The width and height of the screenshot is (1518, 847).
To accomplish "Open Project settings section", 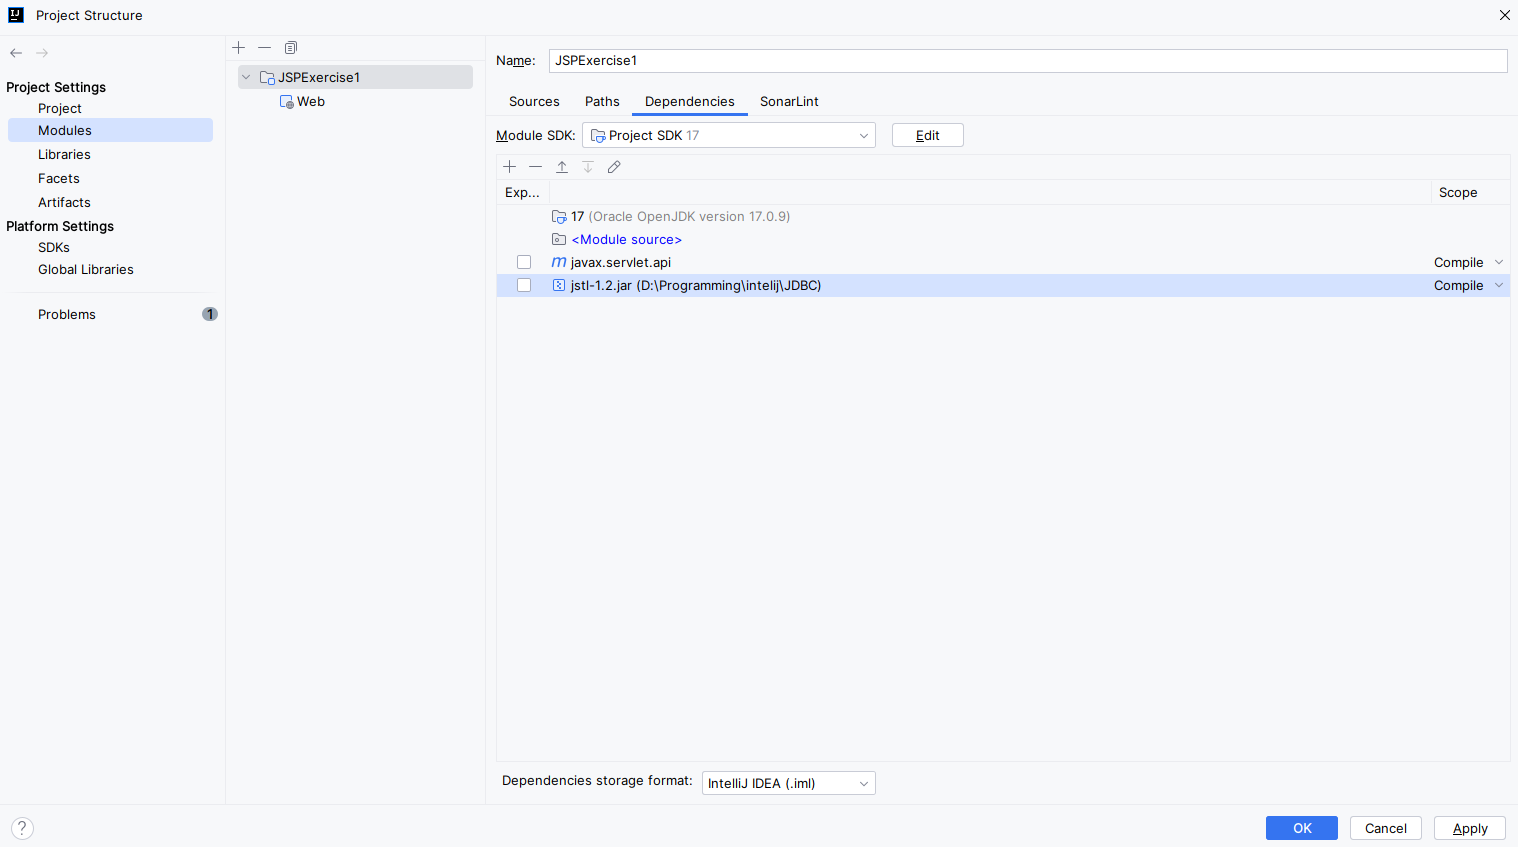I will coord(60,108).
